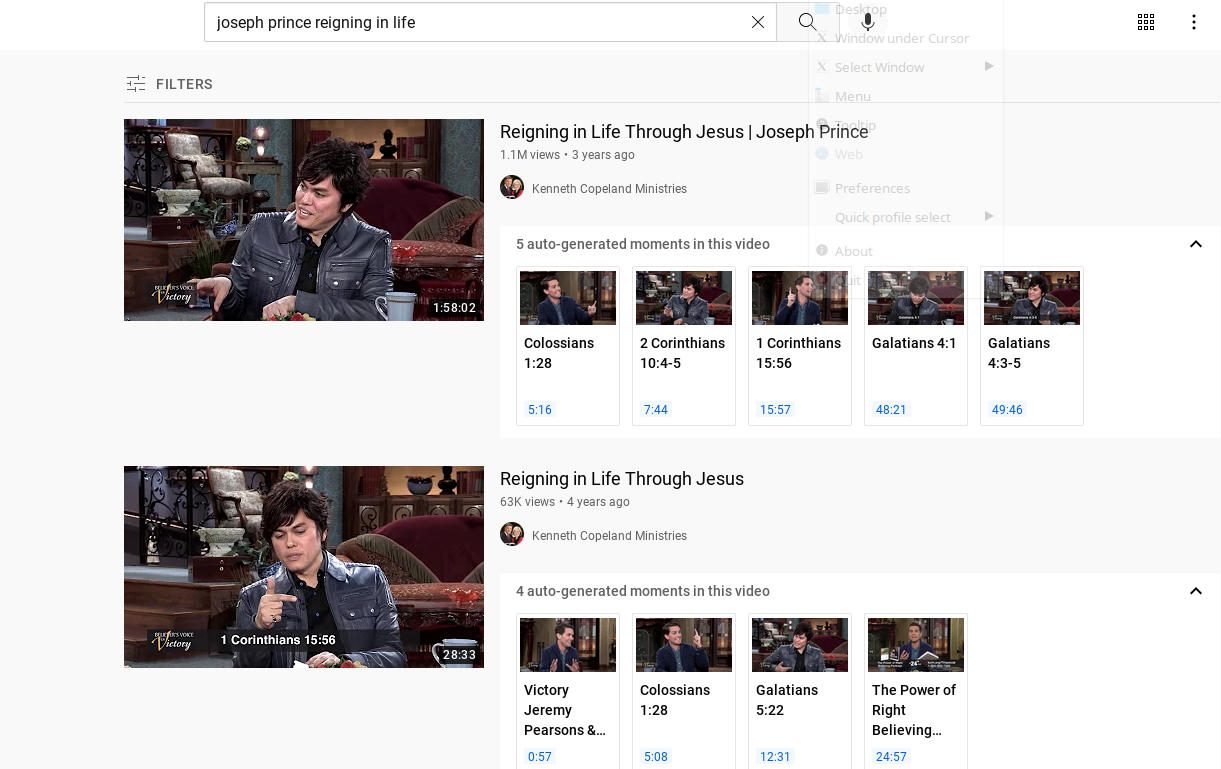Click the 48:21 timestamp
The image size is (1221, 769).
891,410
